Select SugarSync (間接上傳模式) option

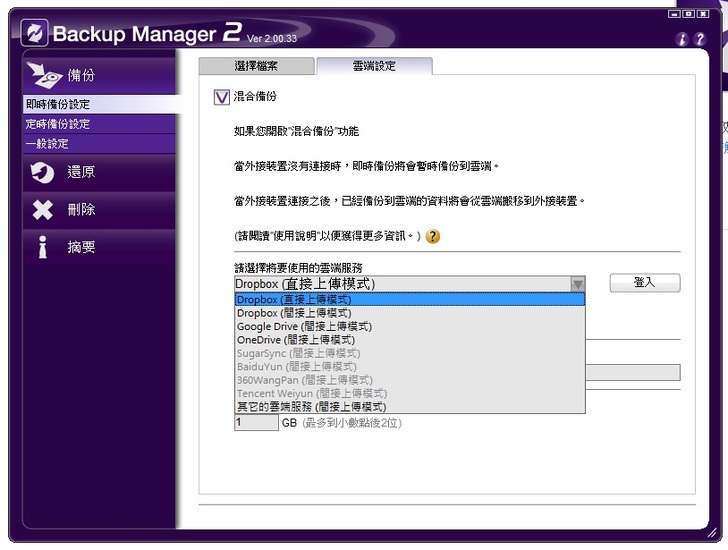point(410,354)
